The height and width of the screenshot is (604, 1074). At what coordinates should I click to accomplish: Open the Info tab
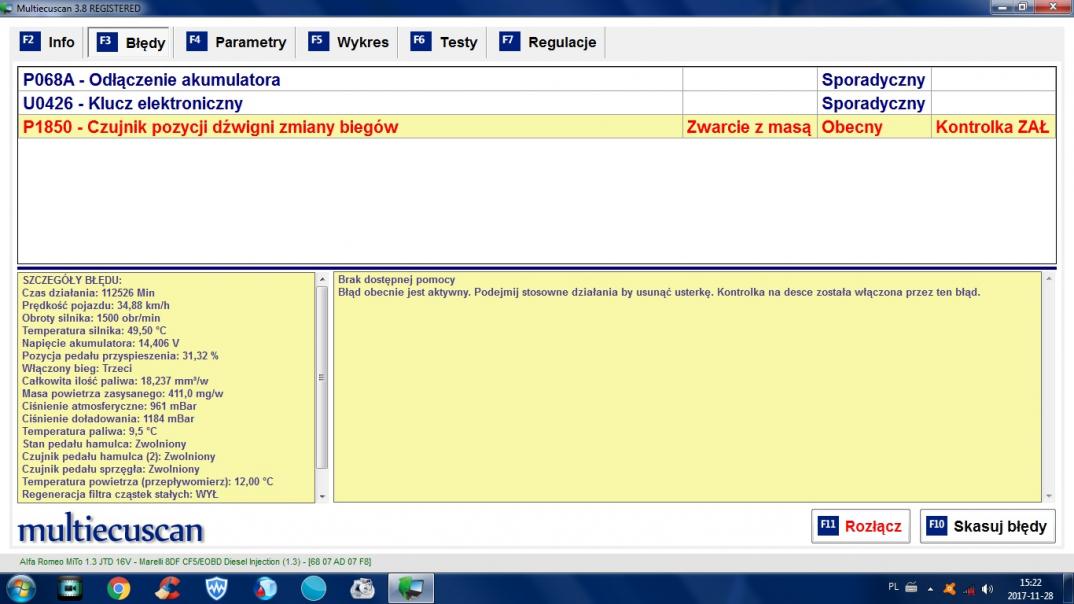(x=47, y=42)
